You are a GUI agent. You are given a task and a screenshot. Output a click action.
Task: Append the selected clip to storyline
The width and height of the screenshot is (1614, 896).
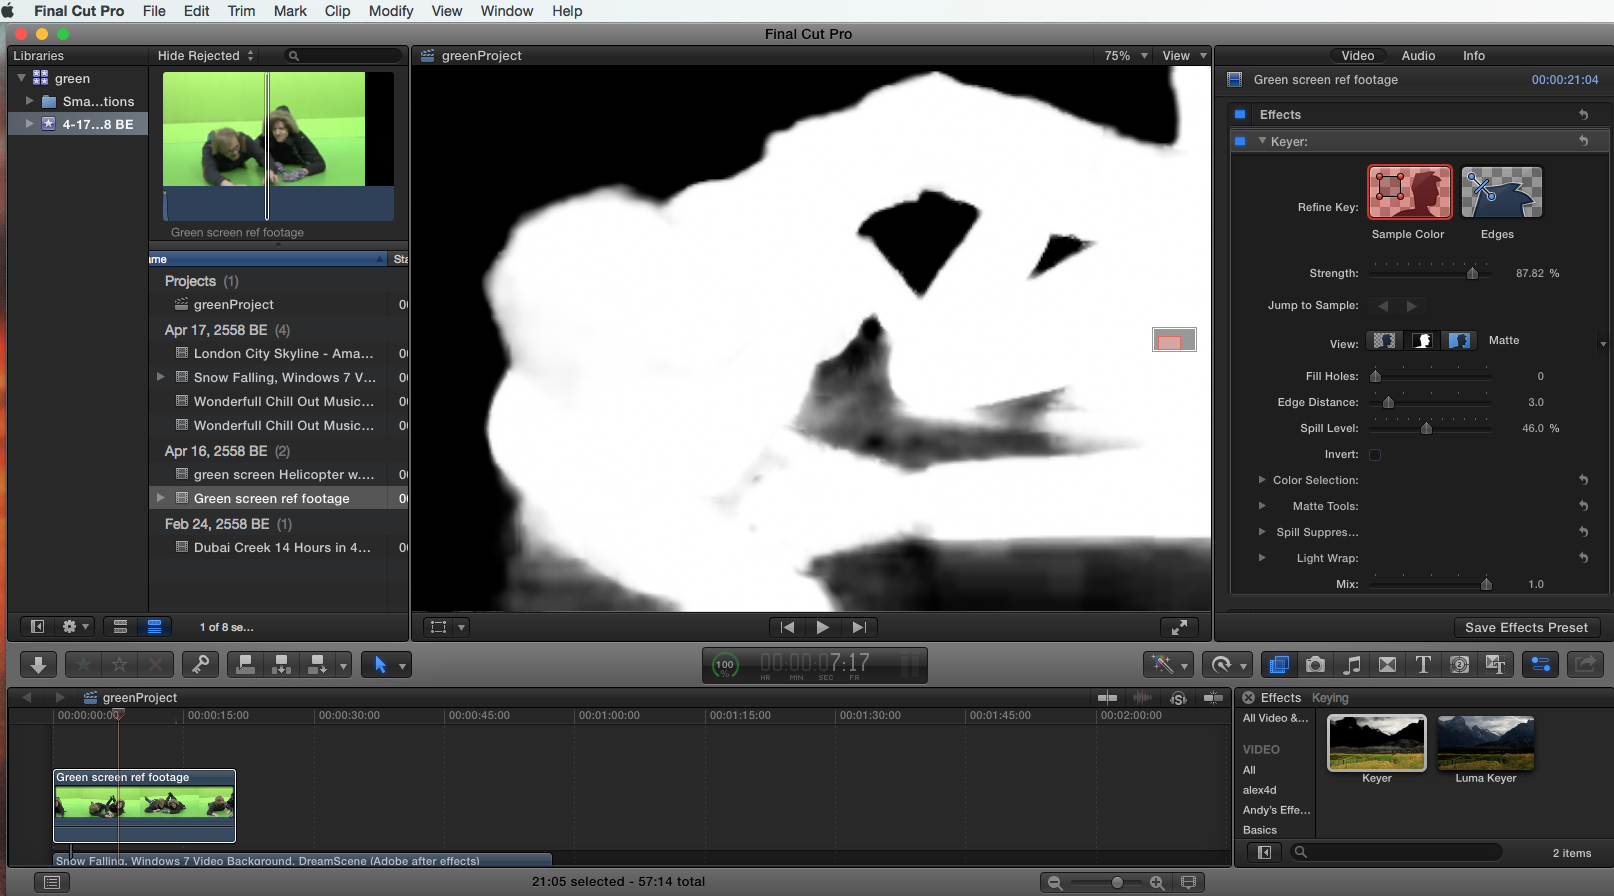(x=317, y=665)
